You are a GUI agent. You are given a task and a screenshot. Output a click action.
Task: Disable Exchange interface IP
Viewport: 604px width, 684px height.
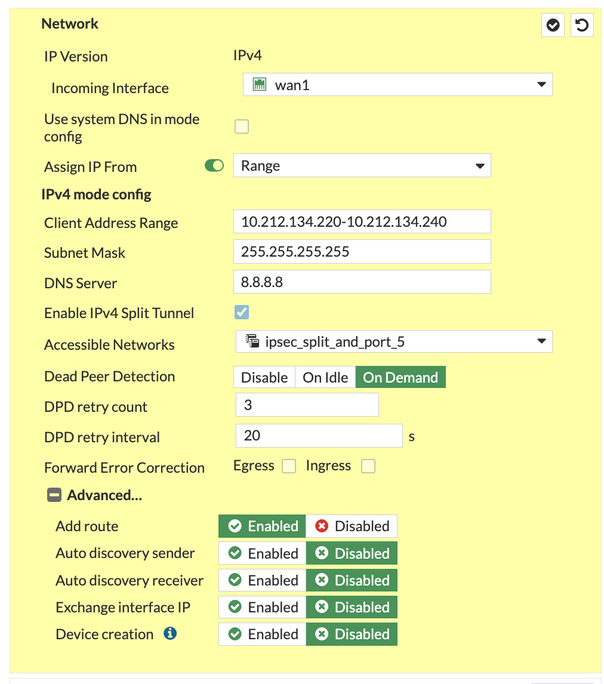[x=351, y=607]
